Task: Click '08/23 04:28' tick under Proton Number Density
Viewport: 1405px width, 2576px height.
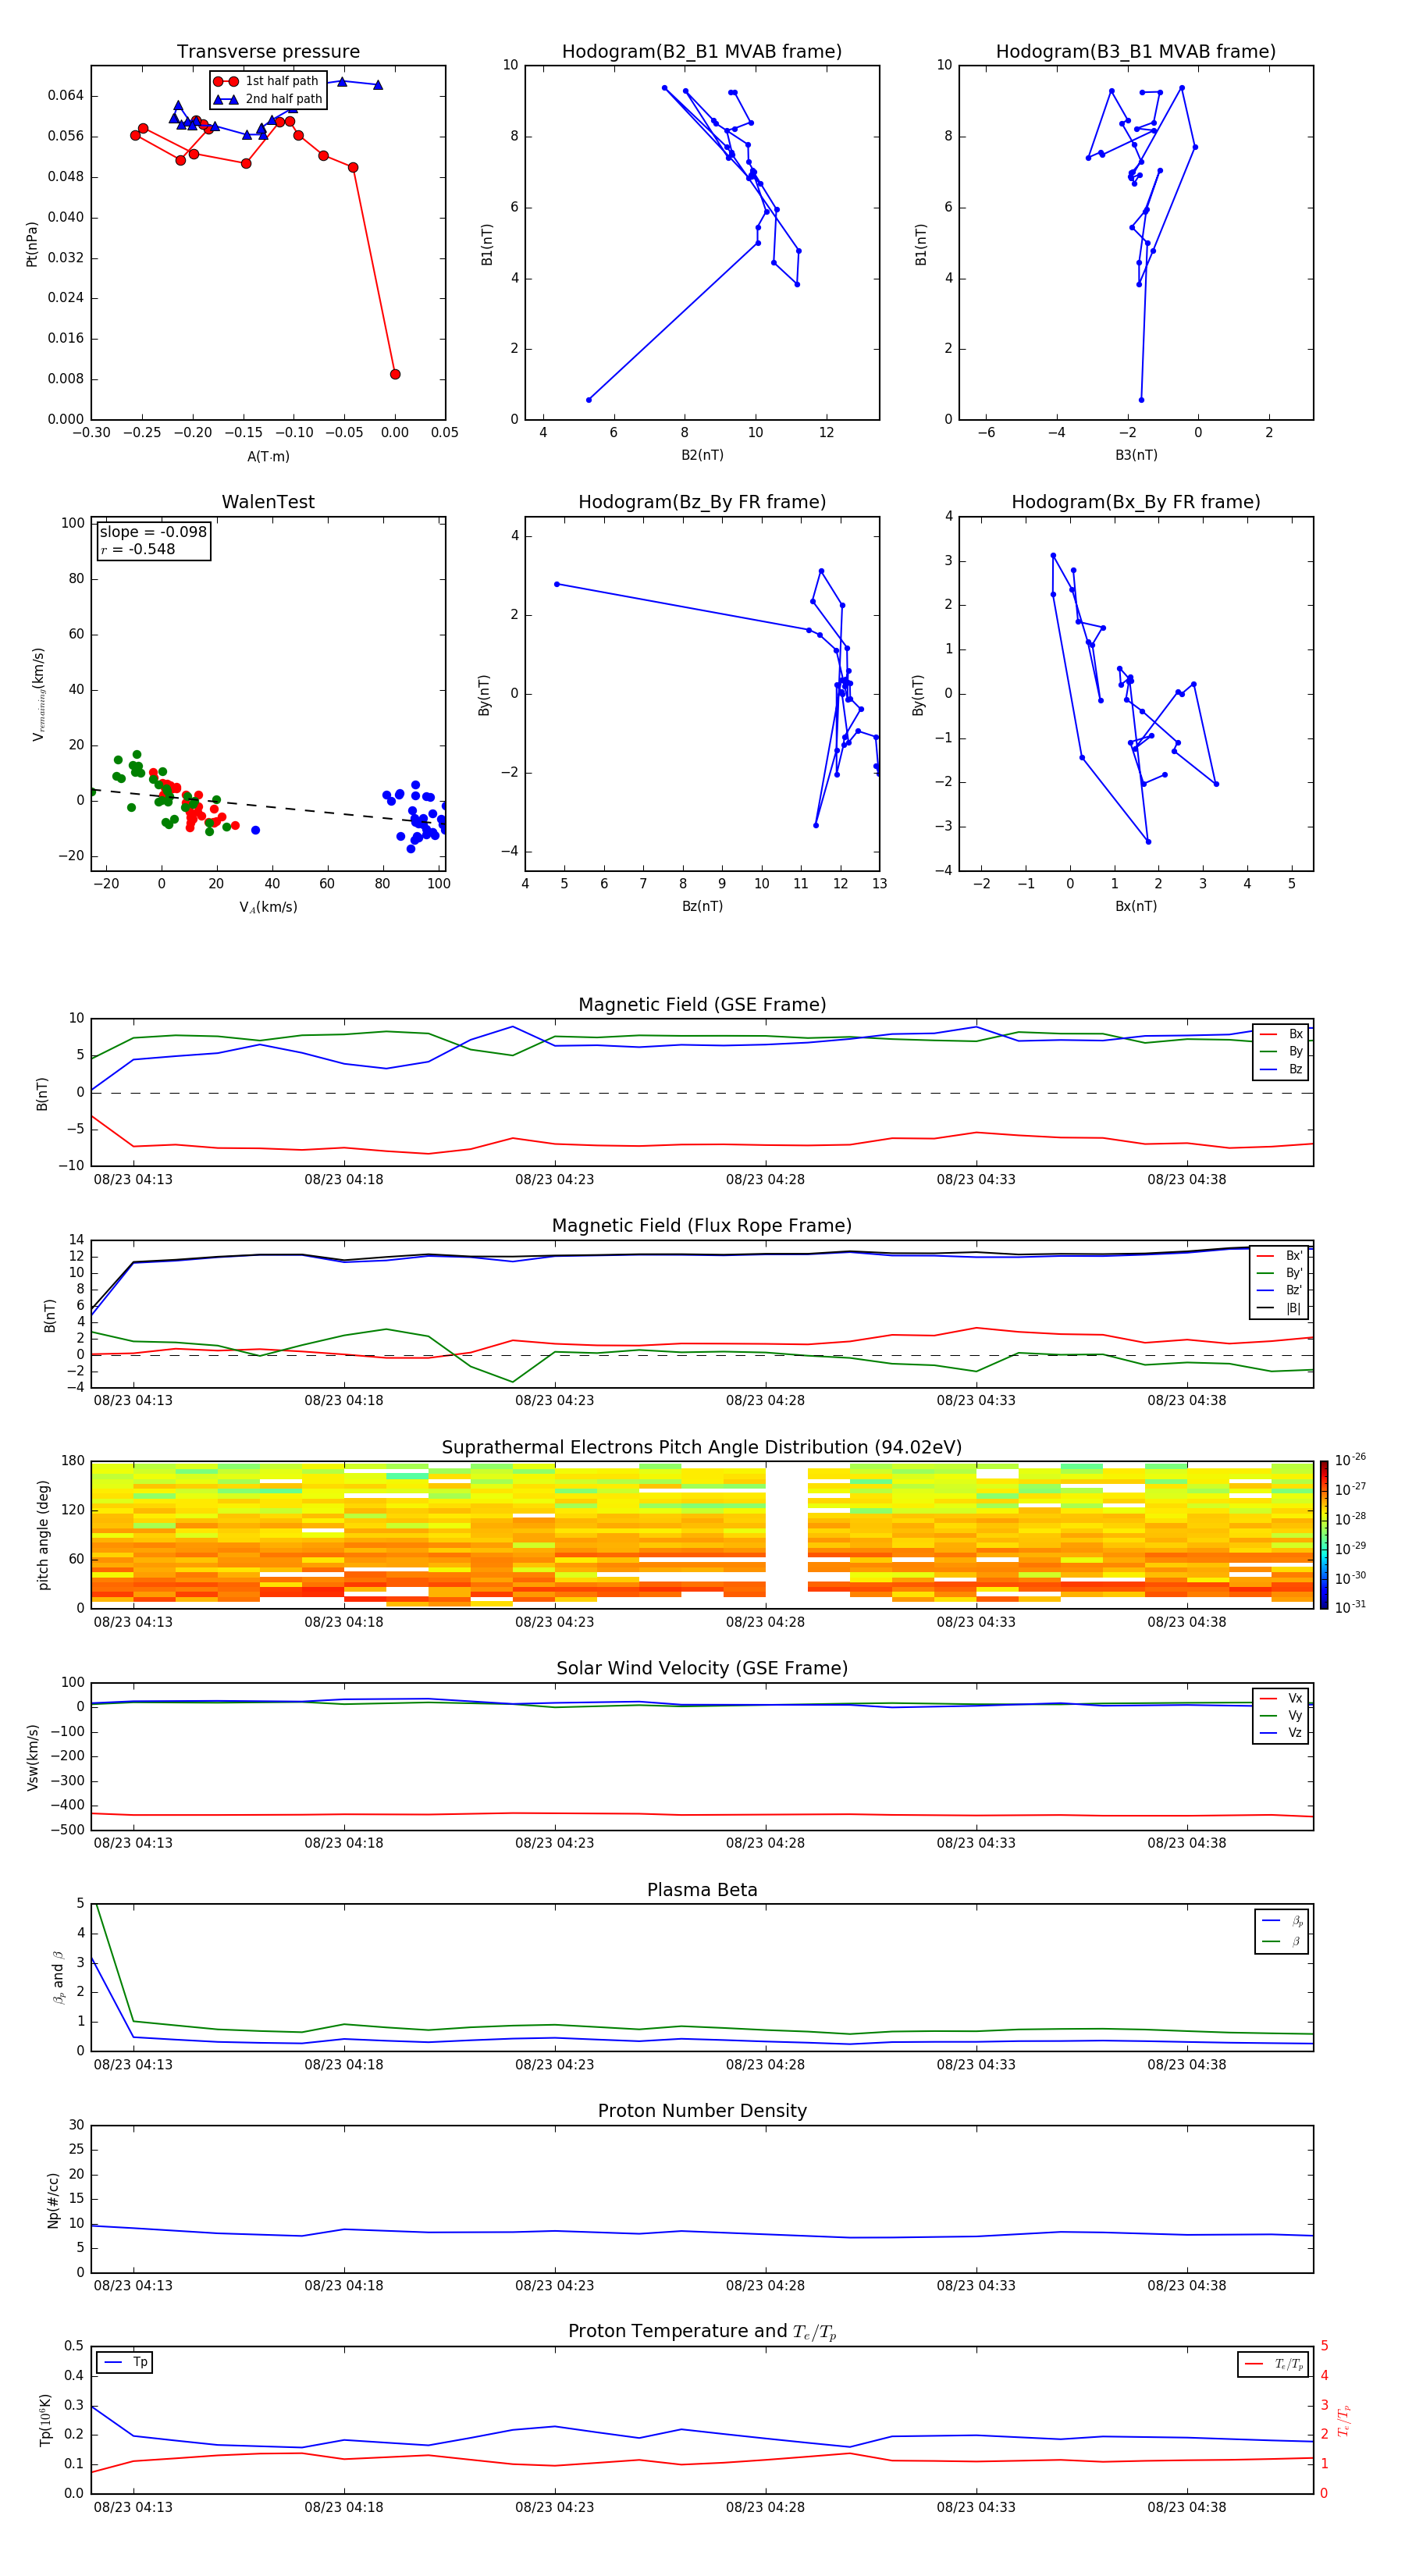Action: (x=765, y=2285)
